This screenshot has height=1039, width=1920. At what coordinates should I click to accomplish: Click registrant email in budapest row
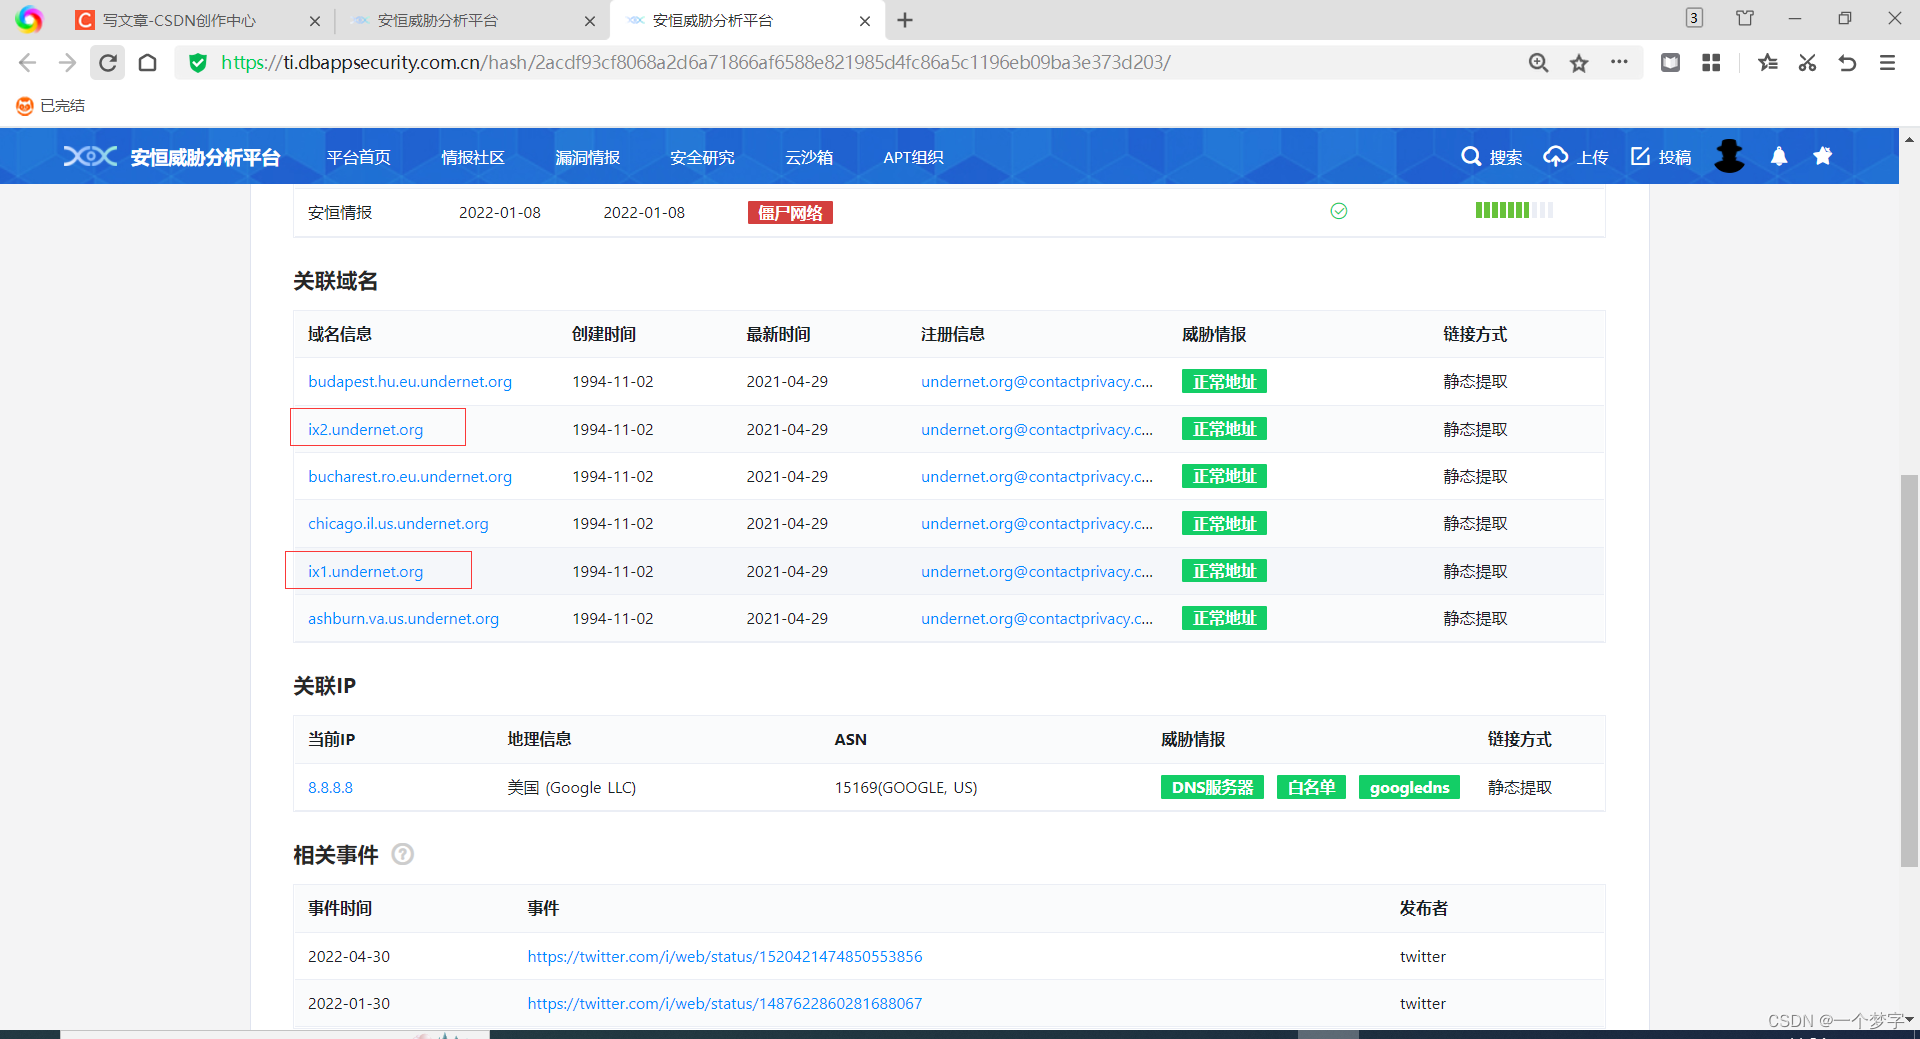[1037, 382]
